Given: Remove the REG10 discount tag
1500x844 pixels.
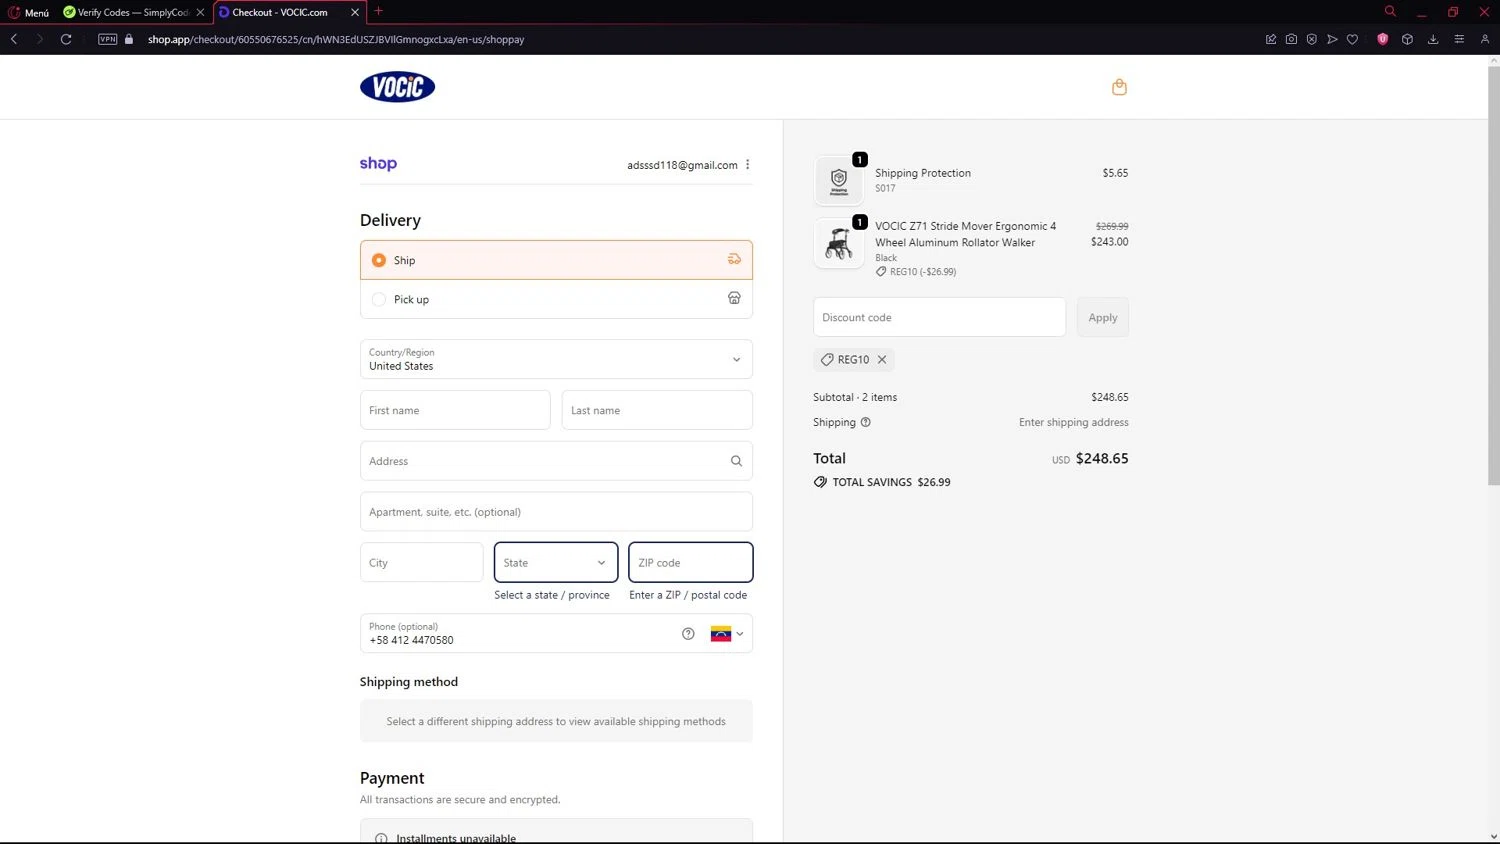Looking at the screenshot, I should pos(882,359).
